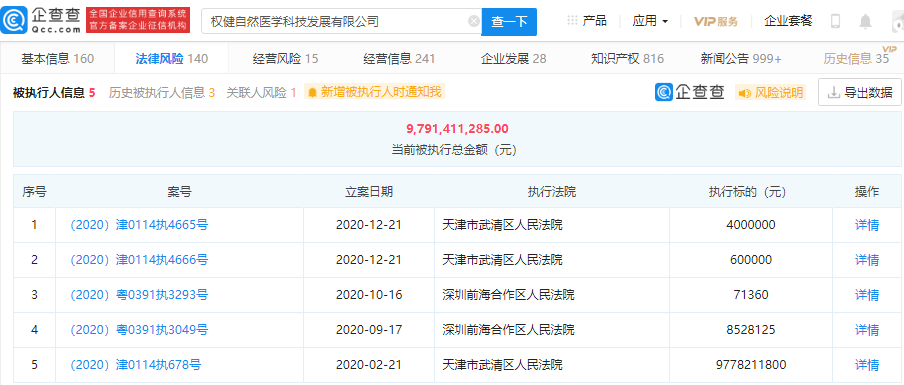Open case (2020)津0114执4666号
The image size is (904, 385).
pos(138,260)
